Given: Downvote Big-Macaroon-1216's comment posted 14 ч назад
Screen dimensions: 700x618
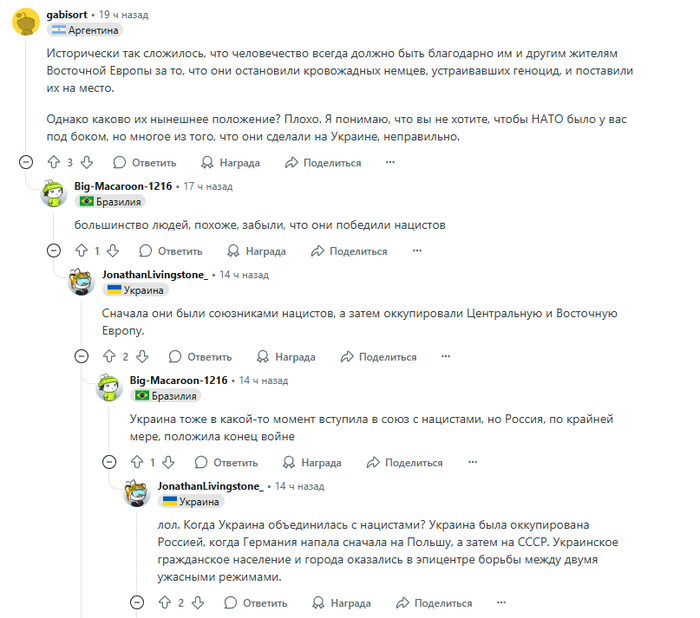Looking at the screenshot, I should click(x=168, y=463).
